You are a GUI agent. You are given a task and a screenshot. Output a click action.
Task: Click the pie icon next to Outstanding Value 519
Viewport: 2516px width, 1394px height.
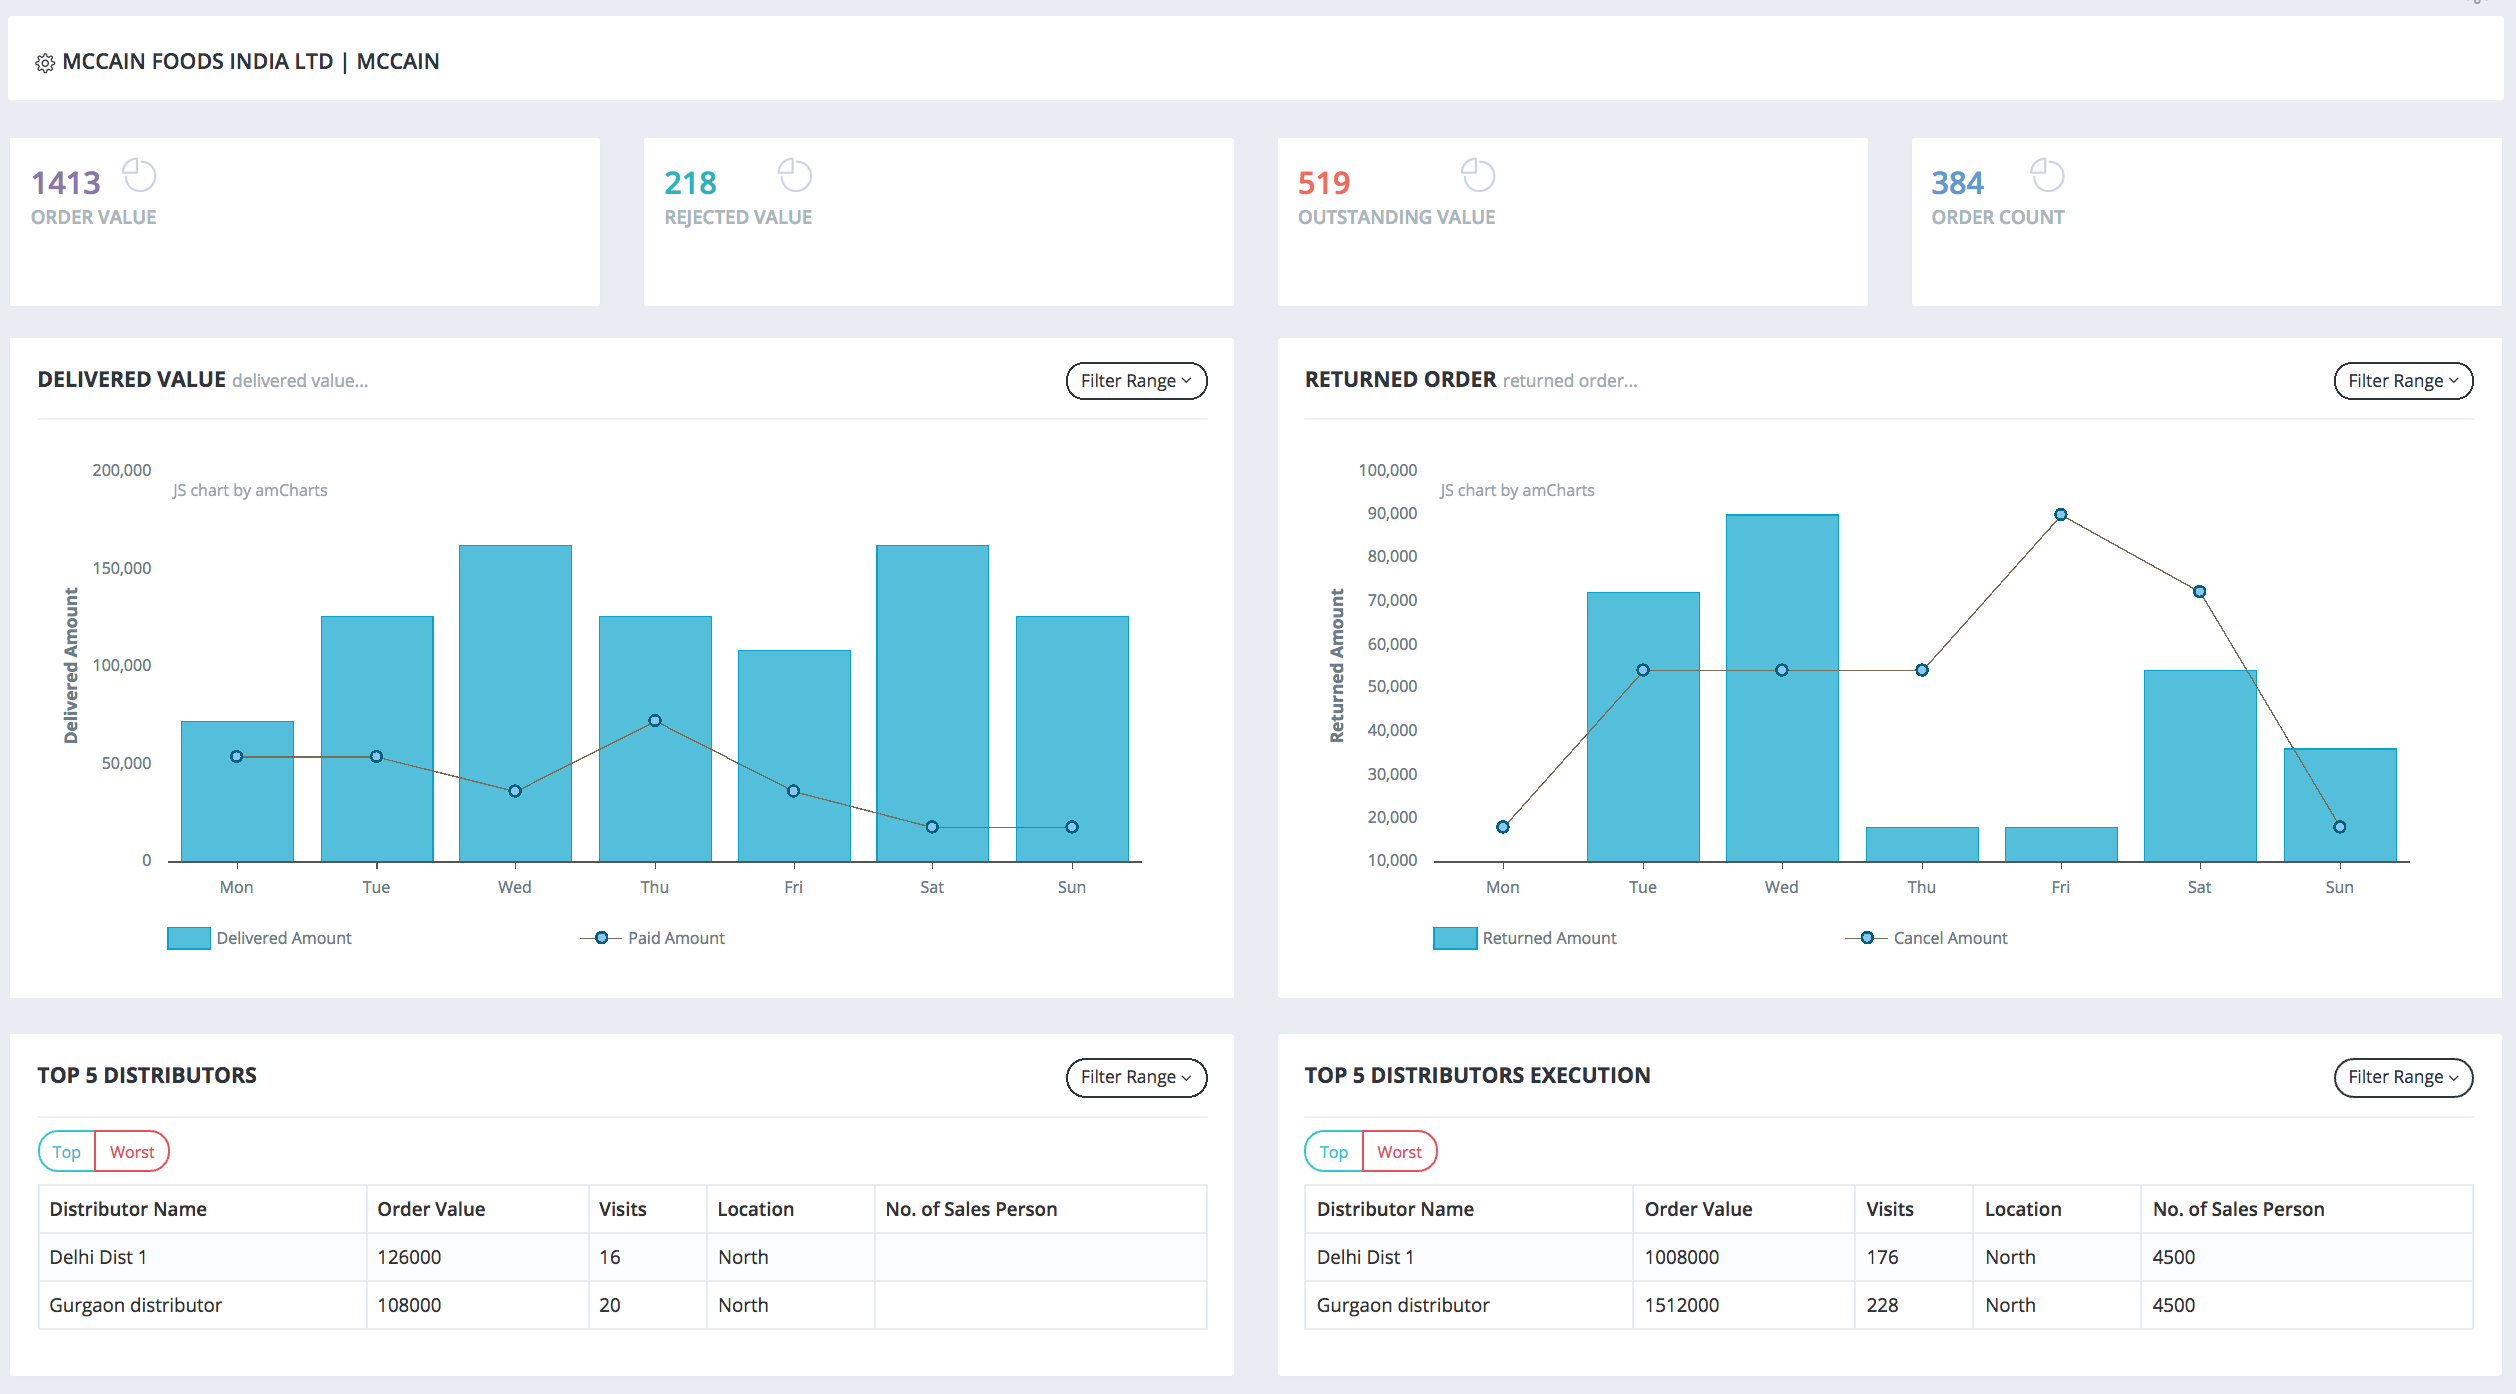[1477, 175]
